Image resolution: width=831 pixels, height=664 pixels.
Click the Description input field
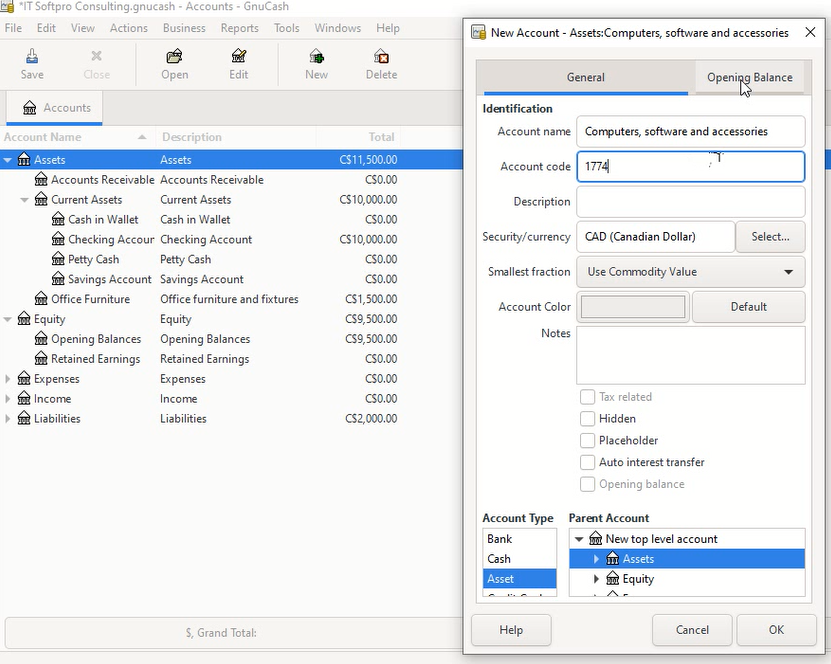(x=690, y=202)
